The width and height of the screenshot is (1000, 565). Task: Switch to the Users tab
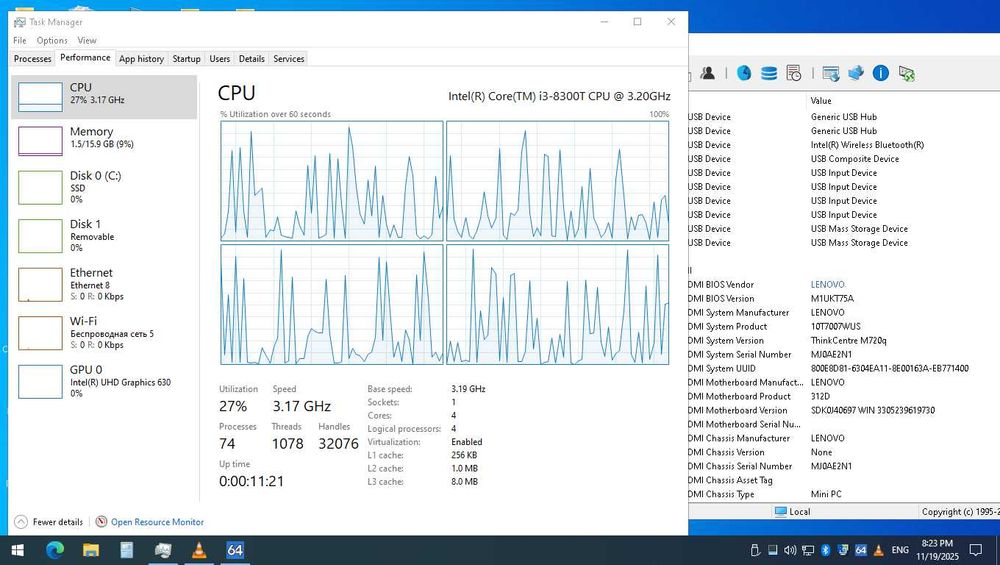219,59
